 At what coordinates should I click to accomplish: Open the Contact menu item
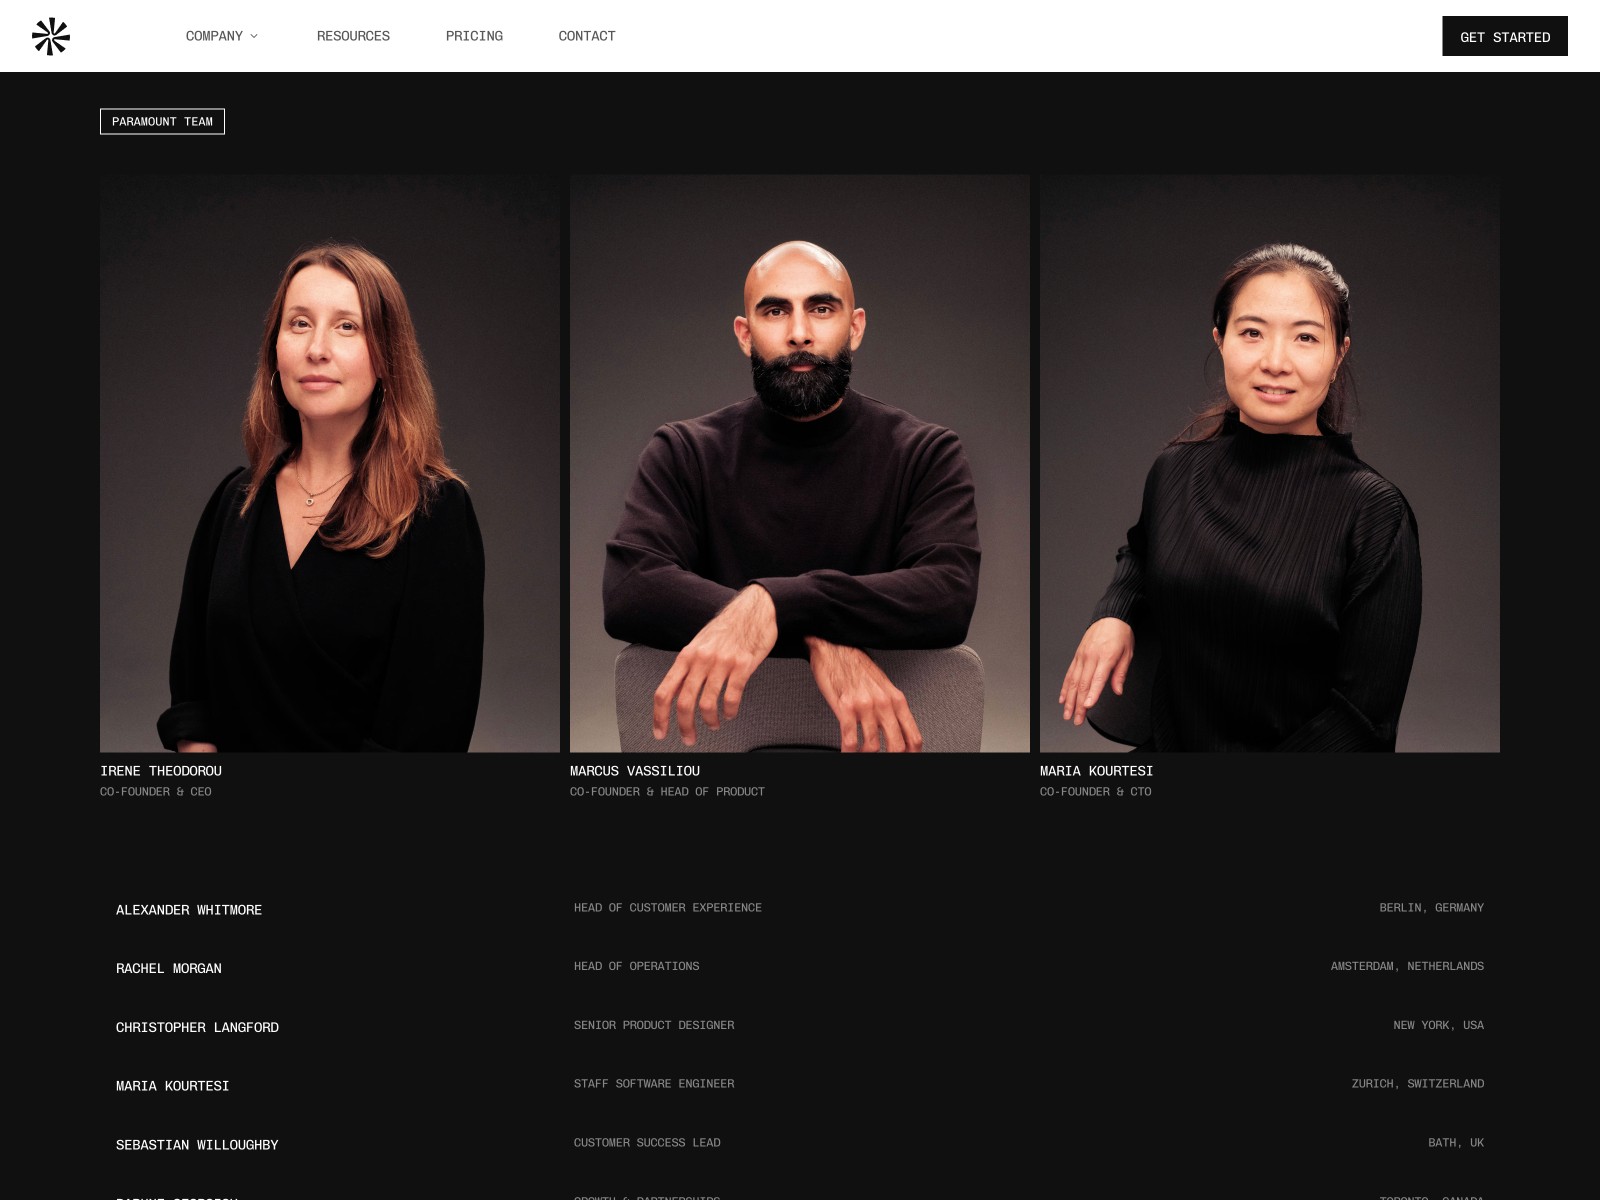click(587, 36)
